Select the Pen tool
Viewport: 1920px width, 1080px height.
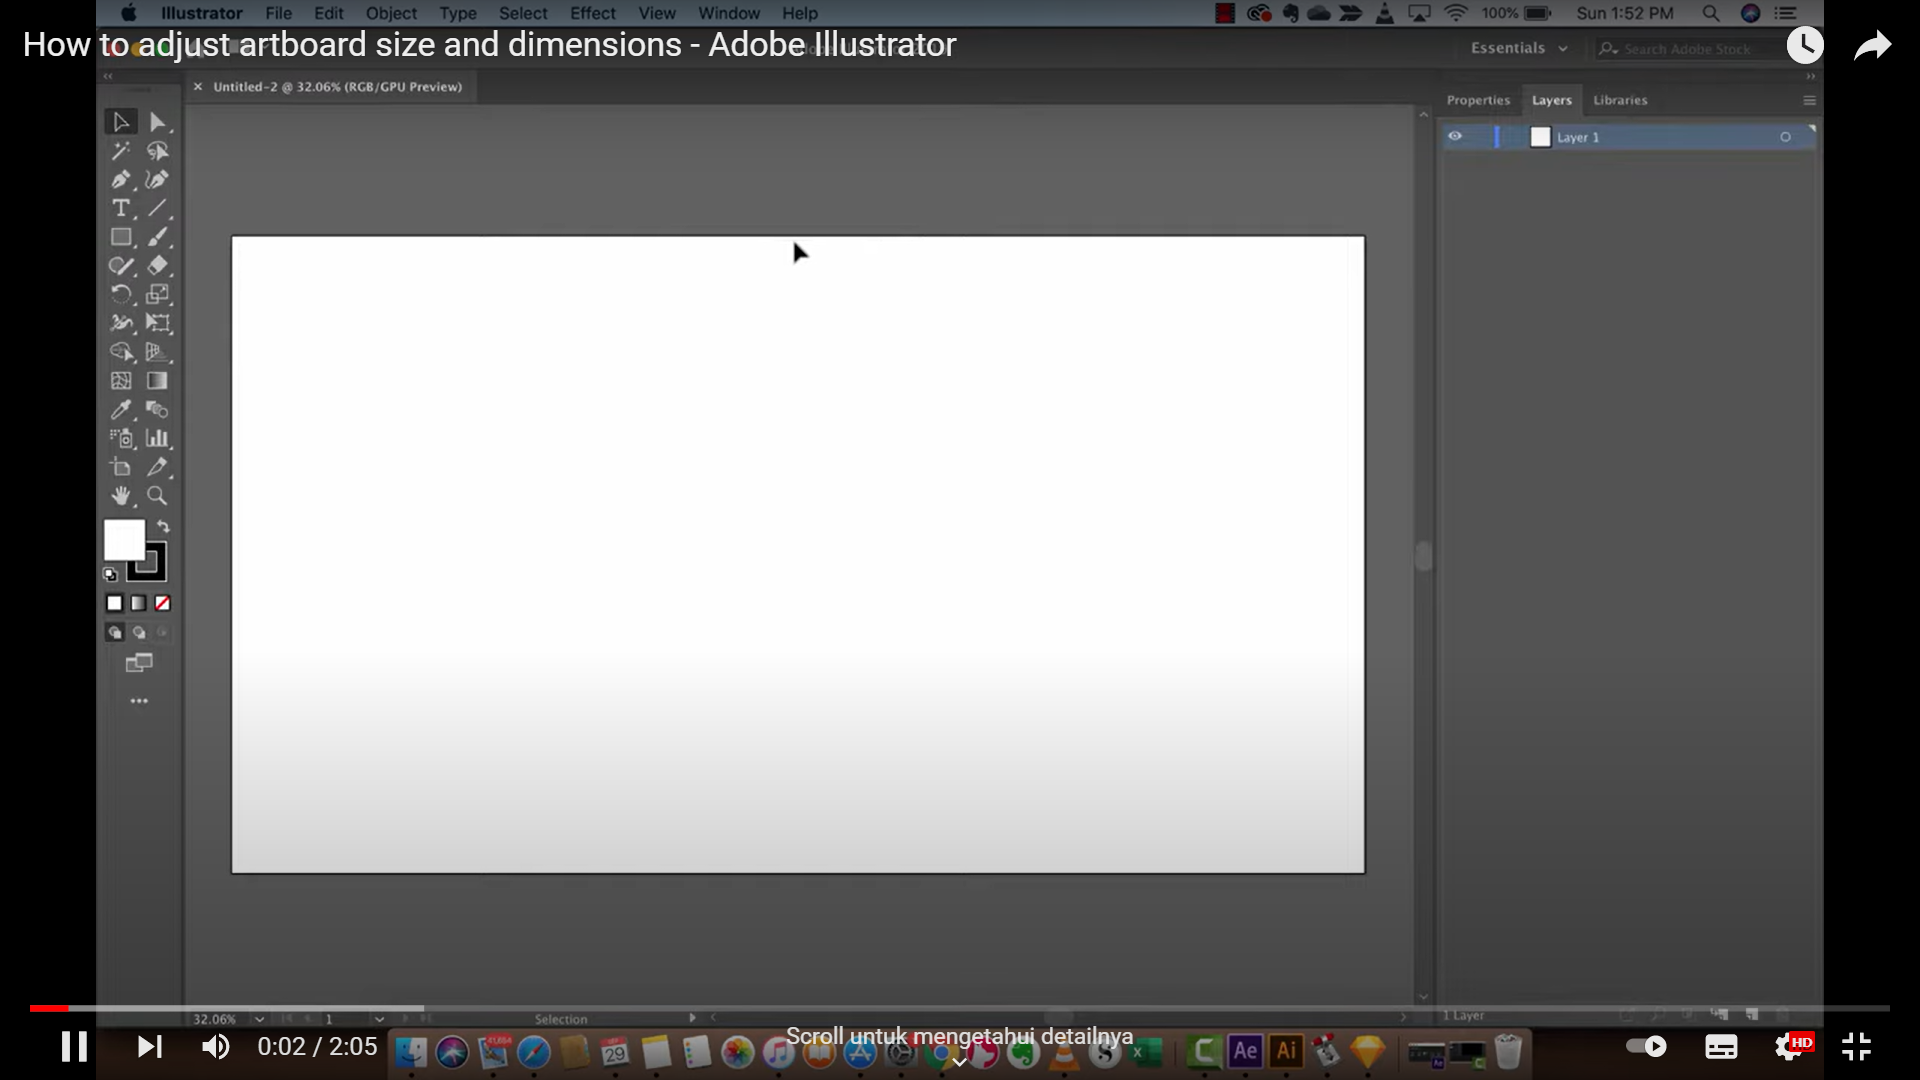[x=121, y=179]
